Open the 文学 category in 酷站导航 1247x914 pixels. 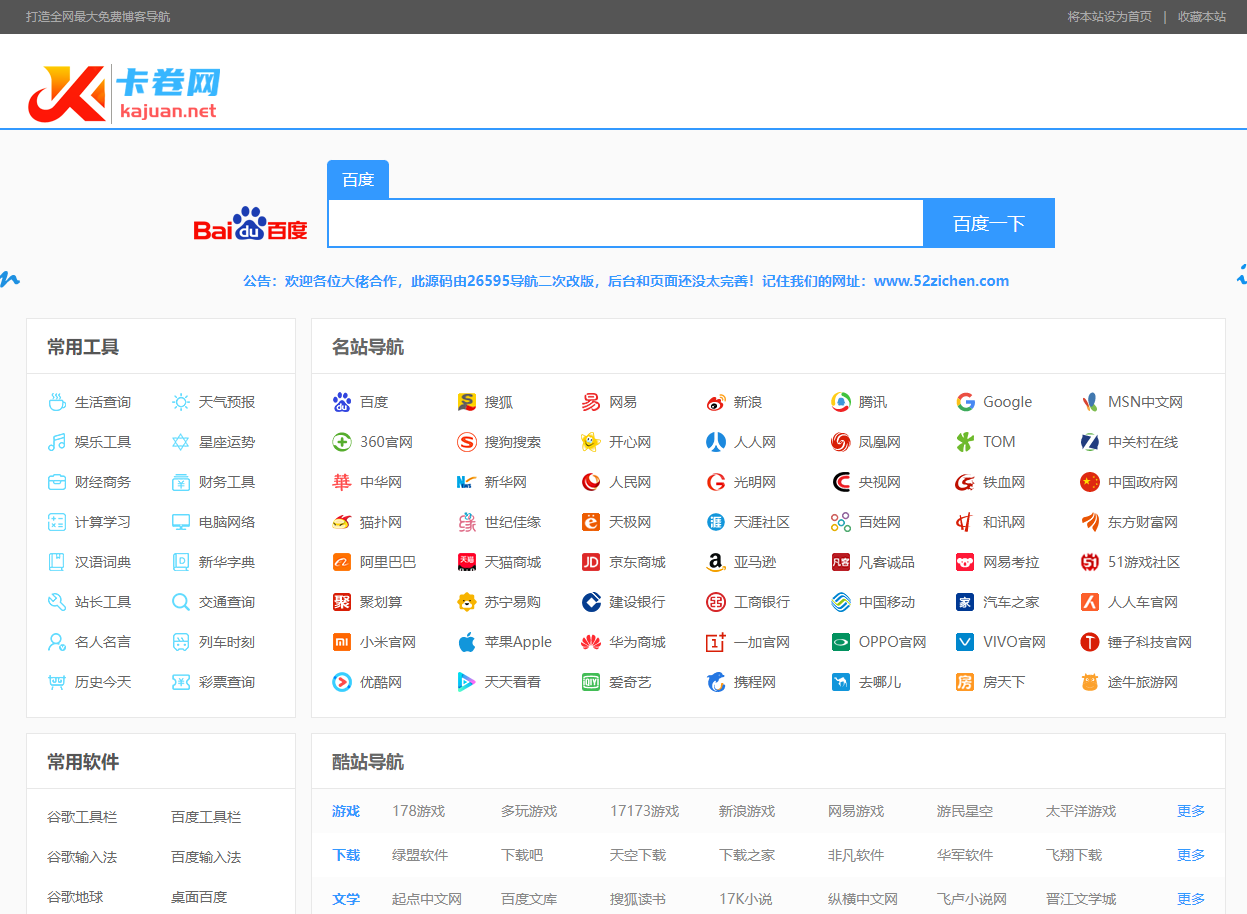pos(346,899)
